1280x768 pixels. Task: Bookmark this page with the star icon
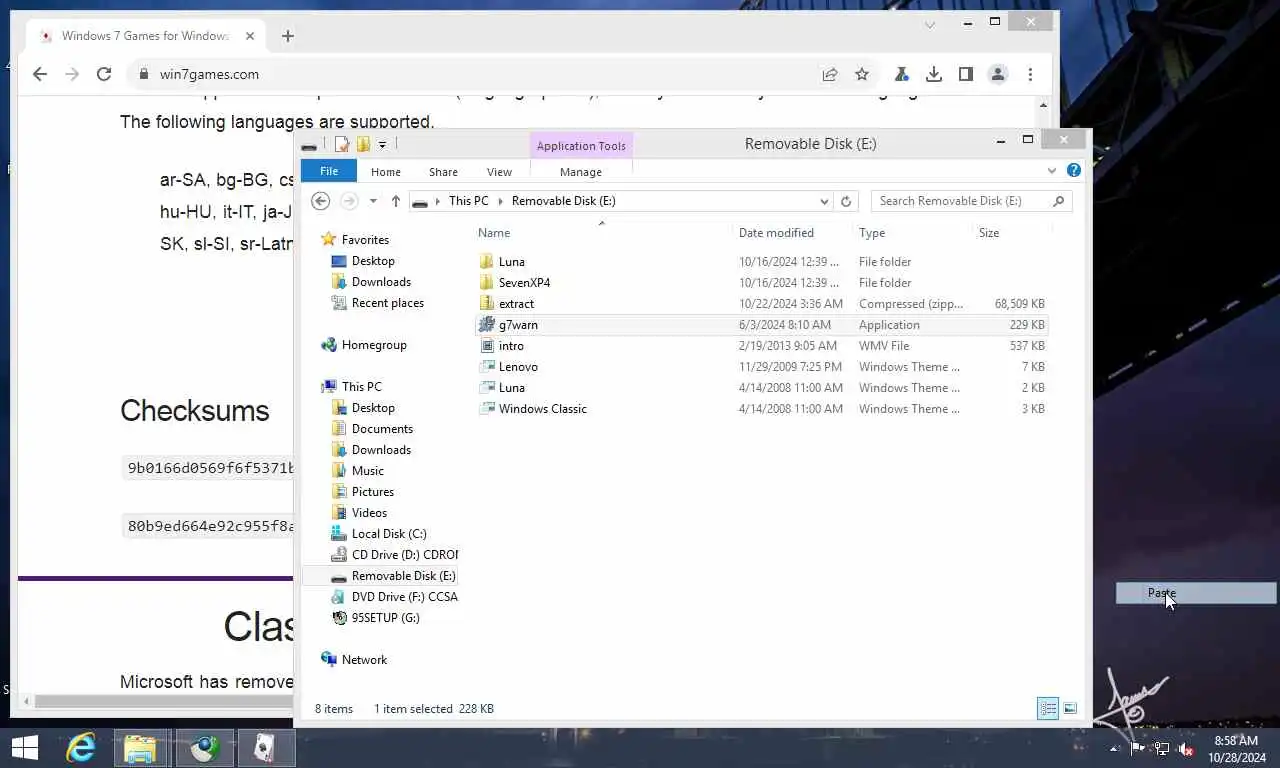862,74
